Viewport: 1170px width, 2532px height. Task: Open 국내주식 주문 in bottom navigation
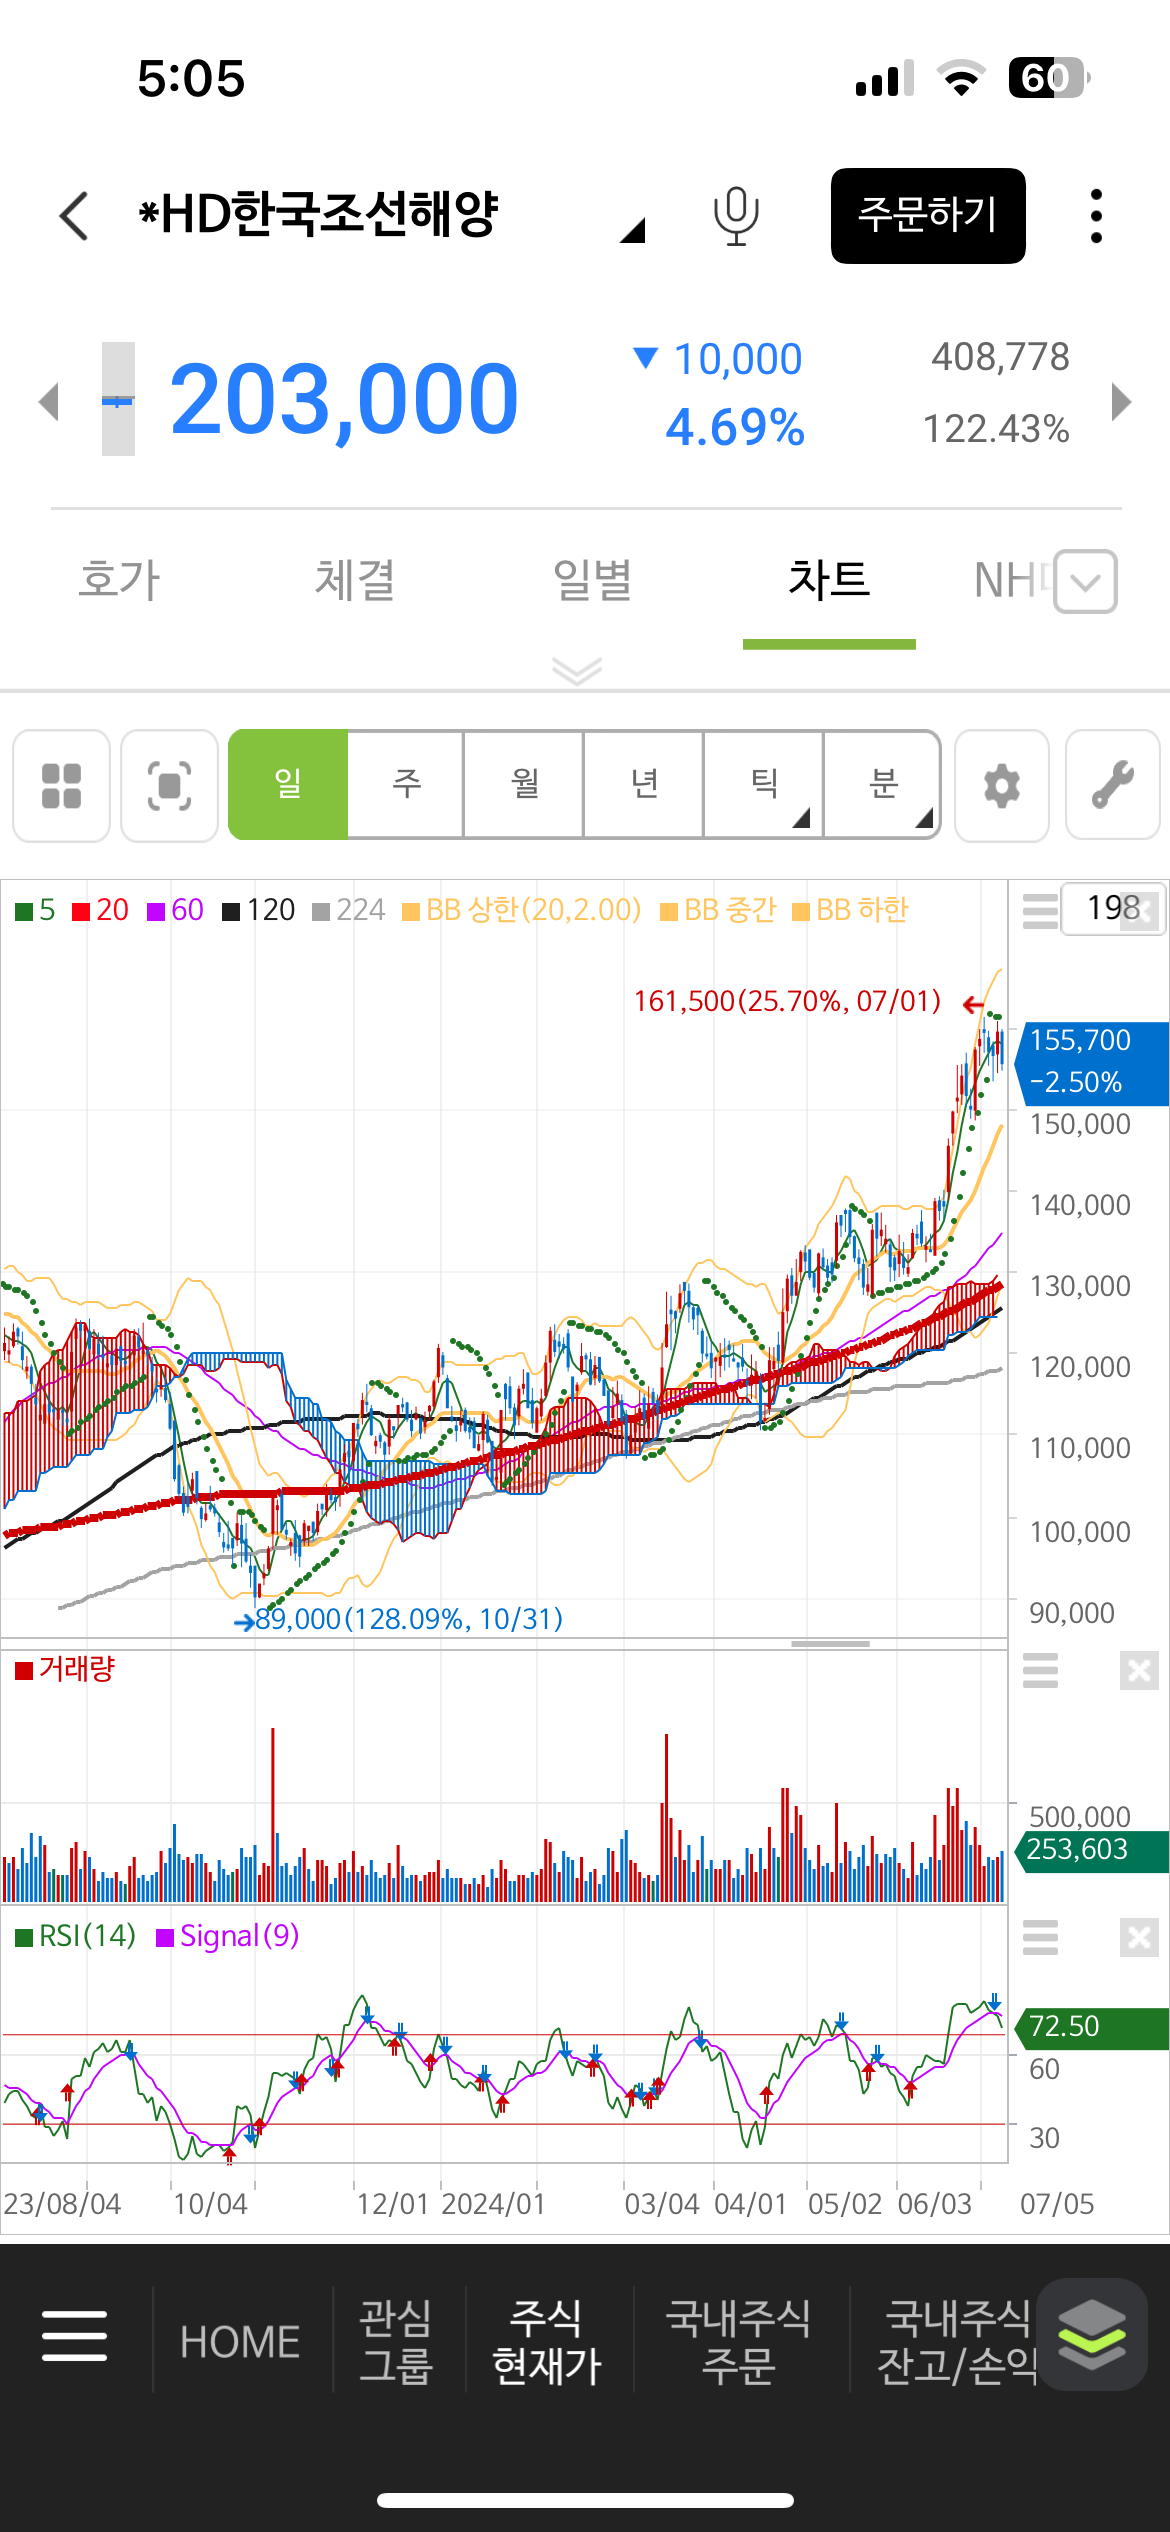pos(738,2342)
